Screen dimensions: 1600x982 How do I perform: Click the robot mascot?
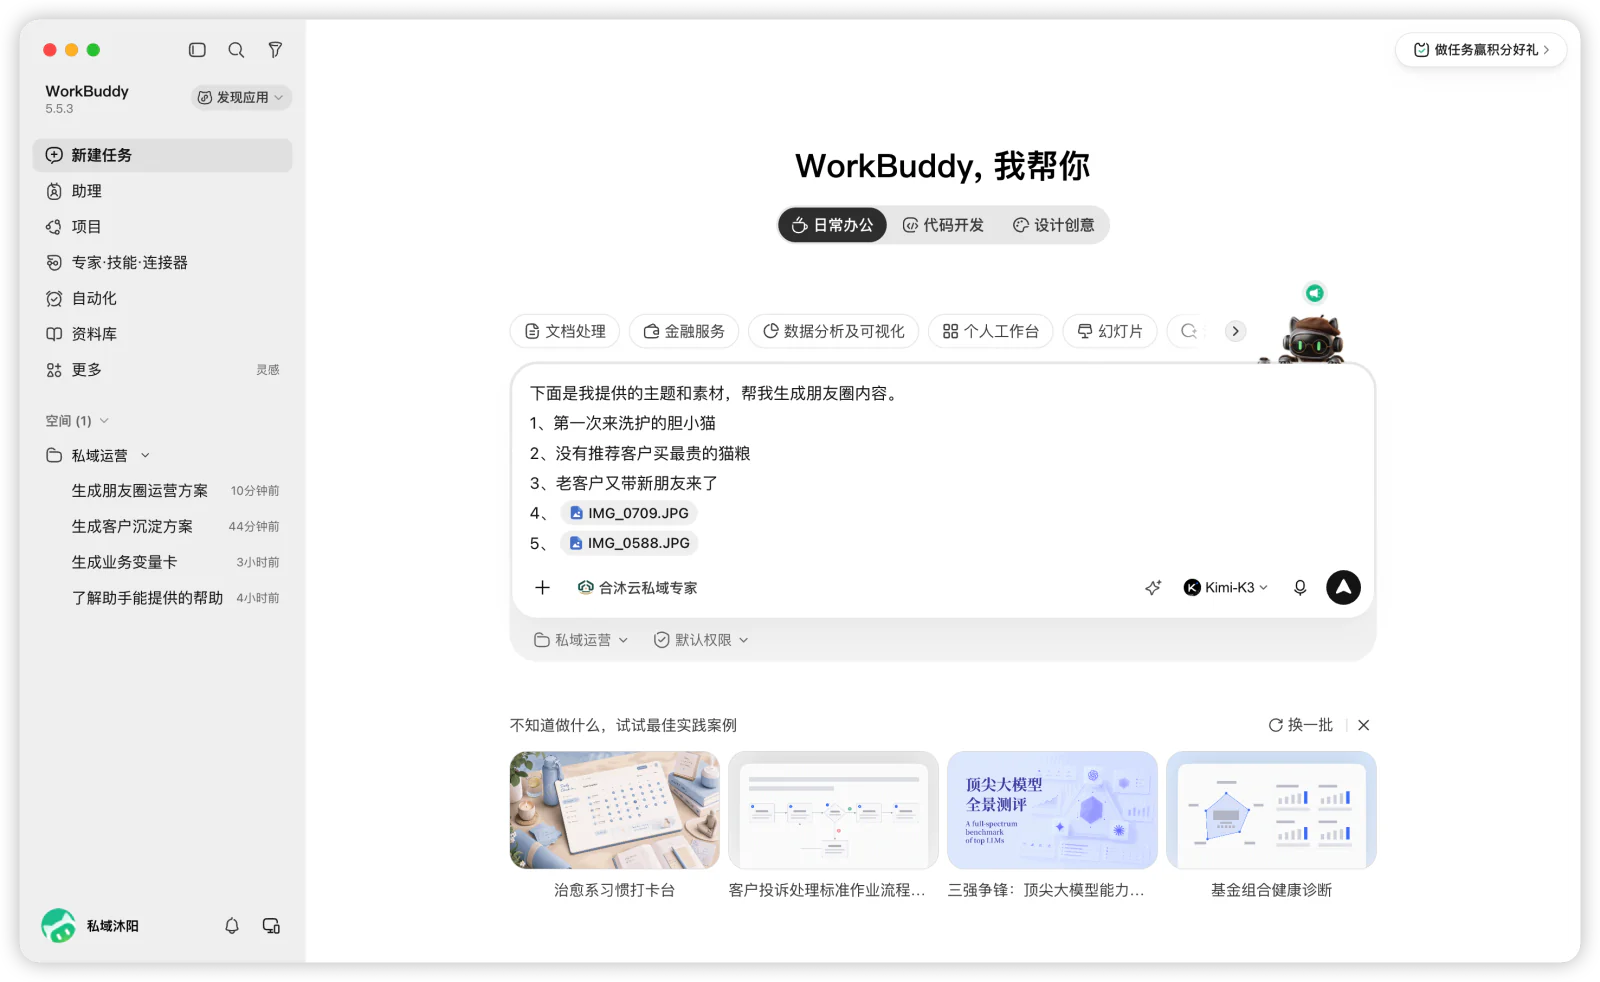(1312, 341)
